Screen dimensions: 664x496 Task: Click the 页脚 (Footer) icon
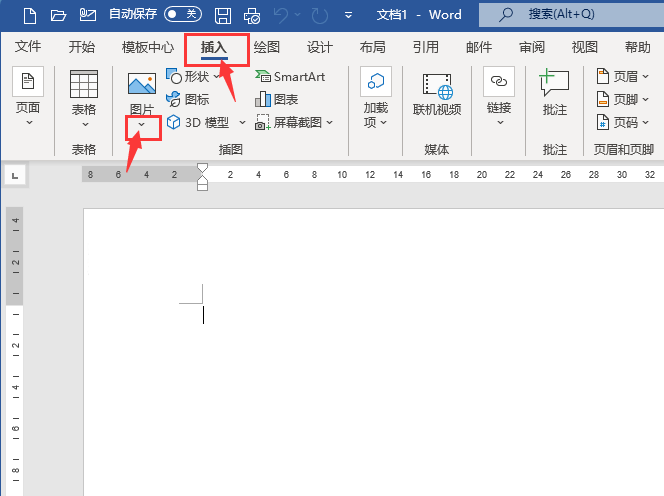click(603, 99)
